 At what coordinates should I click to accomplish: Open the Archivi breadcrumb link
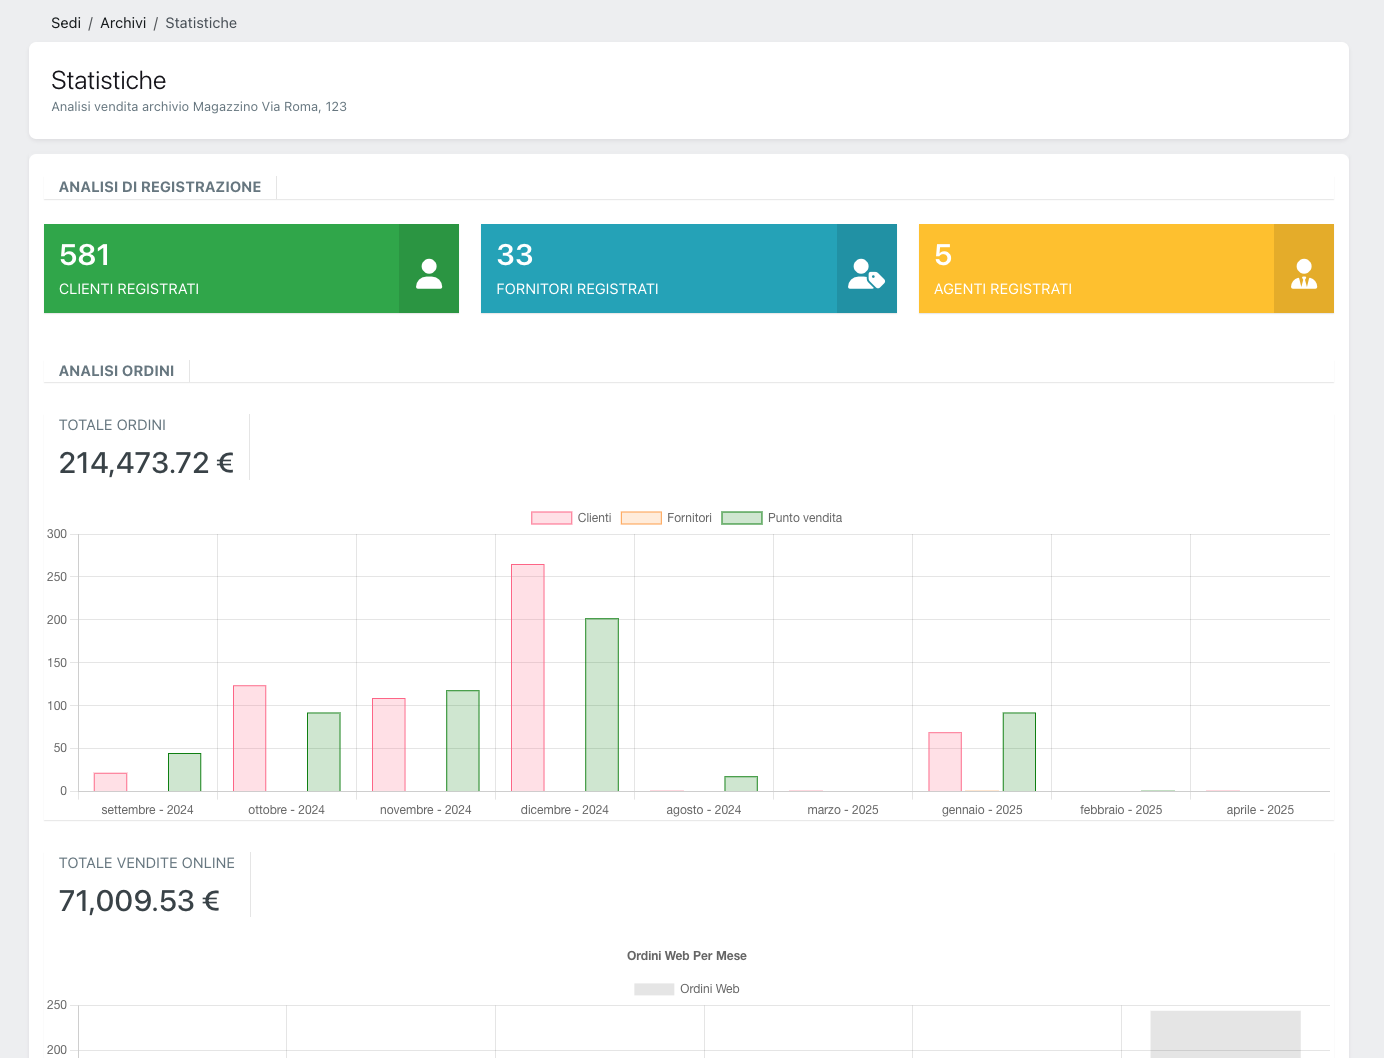click(123, 23)
